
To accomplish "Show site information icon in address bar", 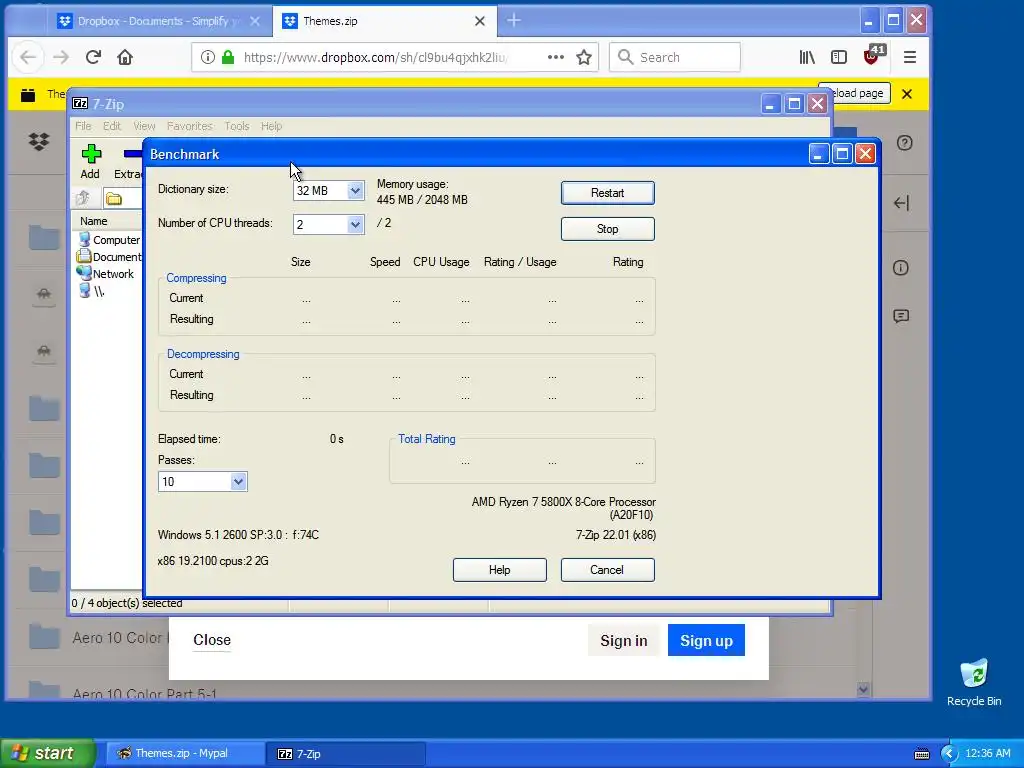I will [208, 57].
